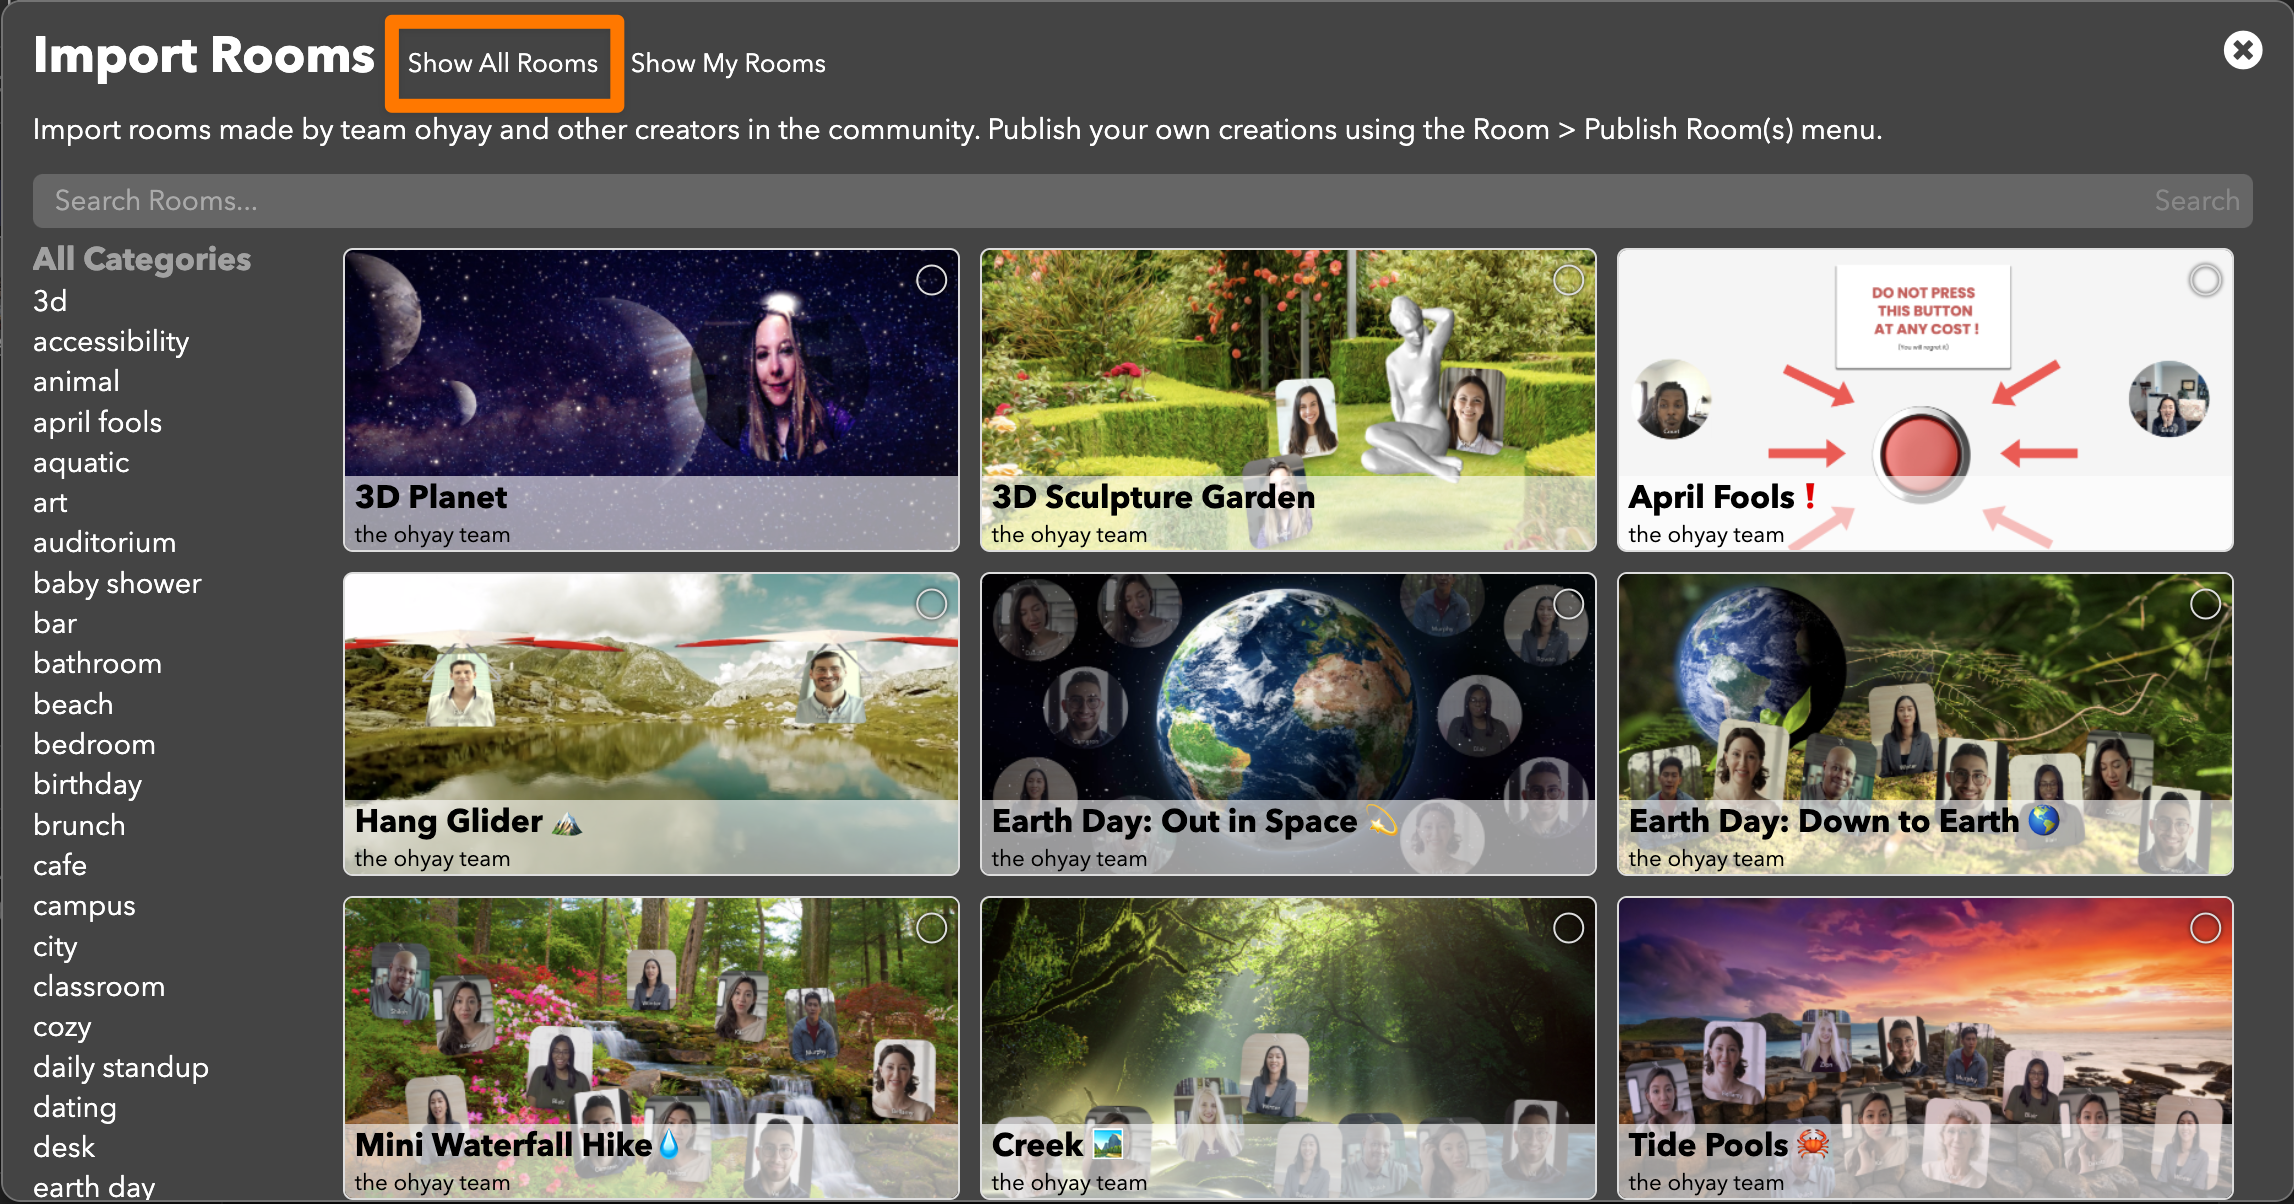Viewport: 2294px width, 1204px height.
Task: Open the Hang Glider room thumbnail
Action: [x=651, y=700]
